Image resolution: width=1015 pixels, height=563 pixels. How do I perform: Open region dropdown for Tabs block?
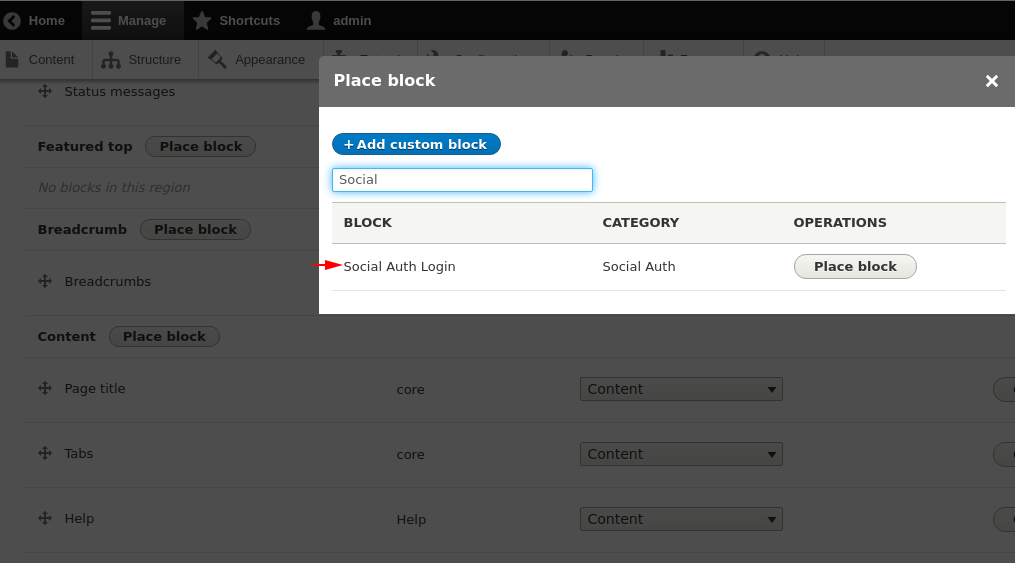coord(681,454)
